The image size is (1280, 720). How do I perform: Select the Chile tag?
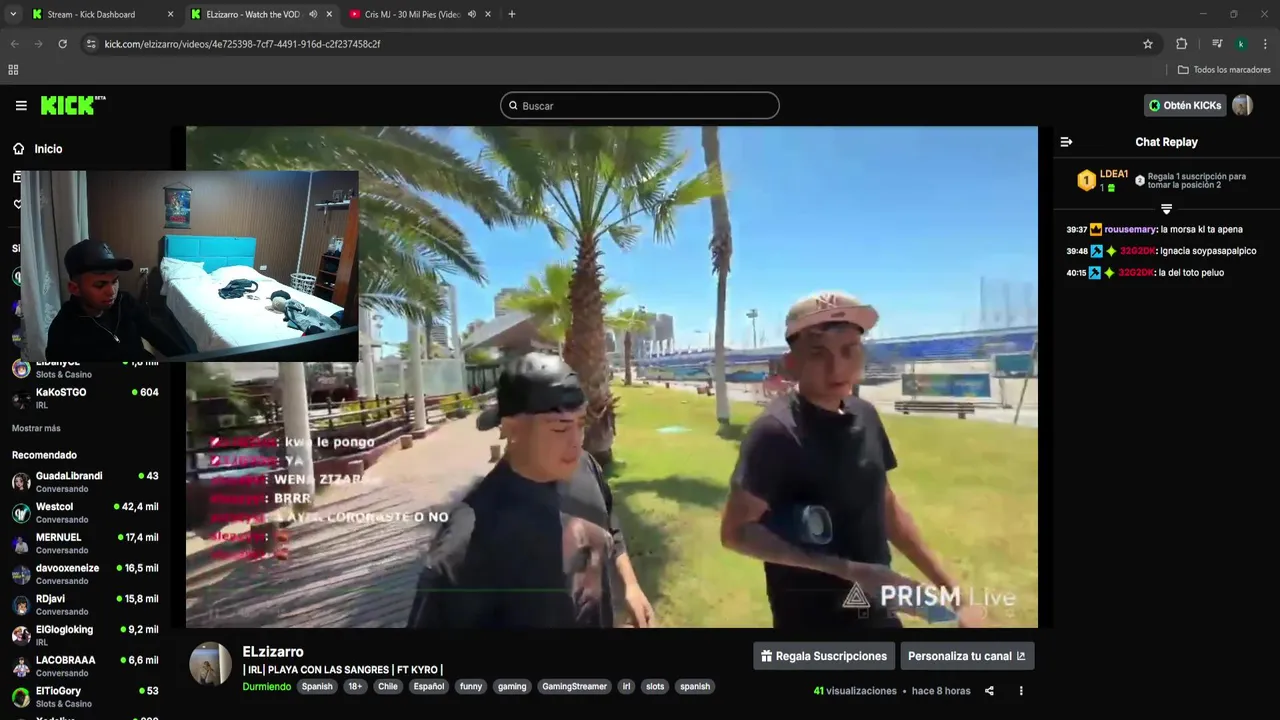388,687
